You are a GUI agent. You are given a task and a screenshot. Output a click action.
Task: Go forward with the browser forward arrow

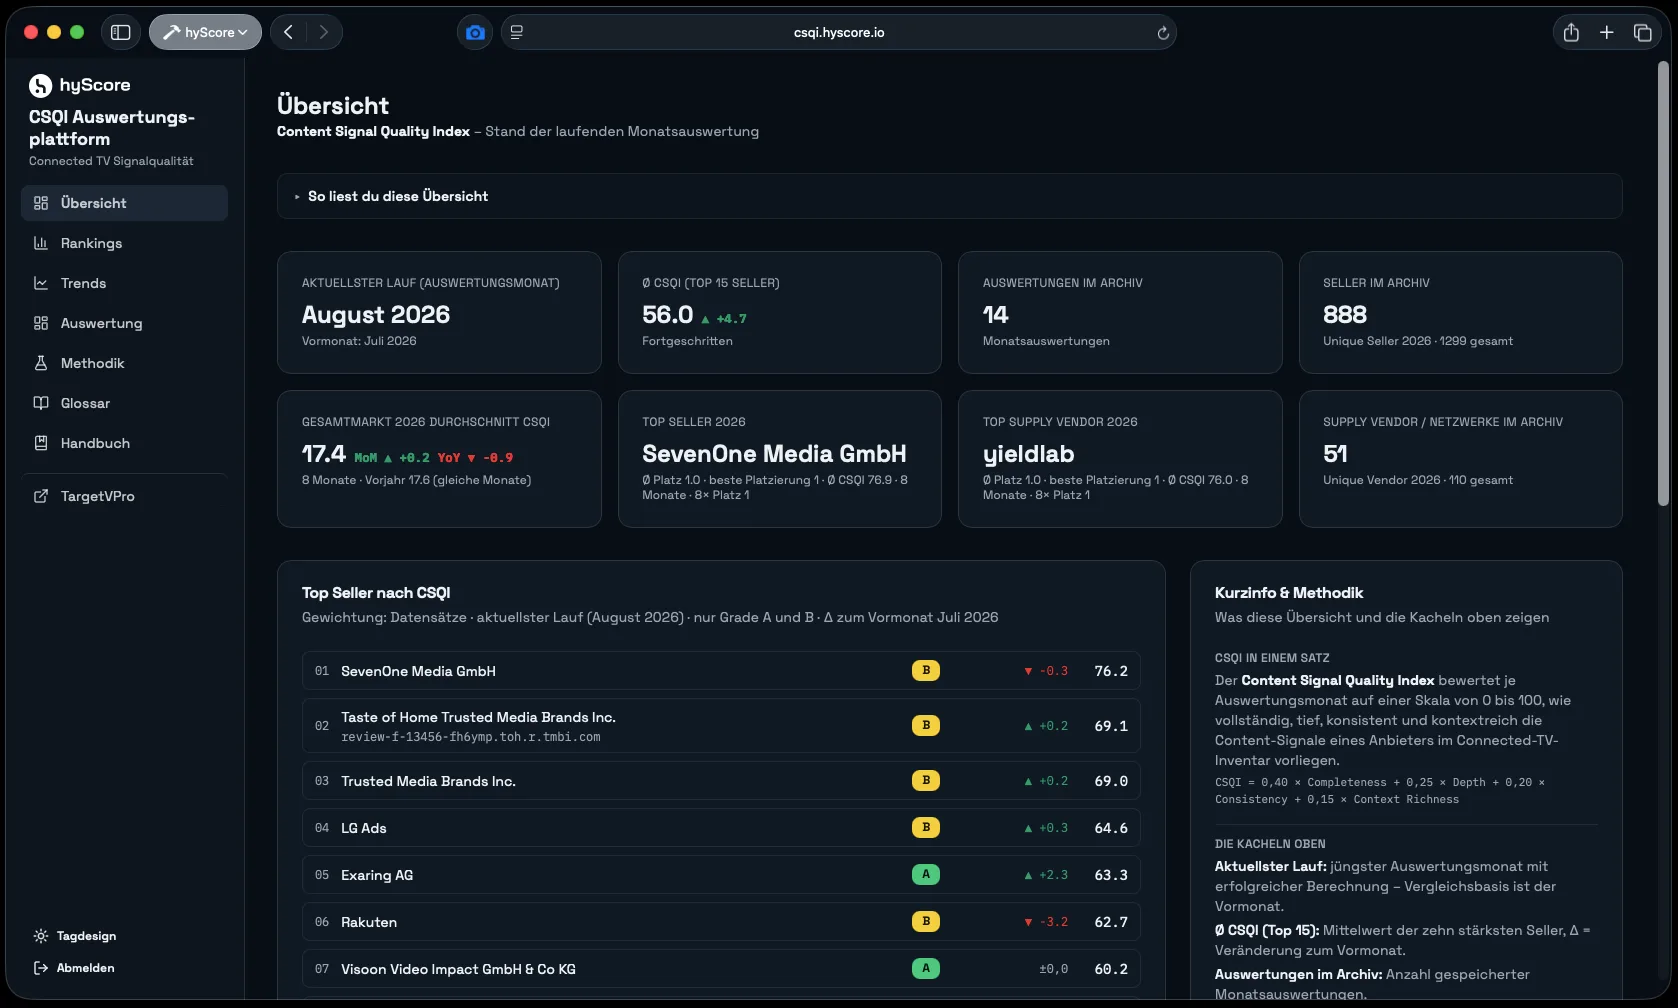point(323,32)
